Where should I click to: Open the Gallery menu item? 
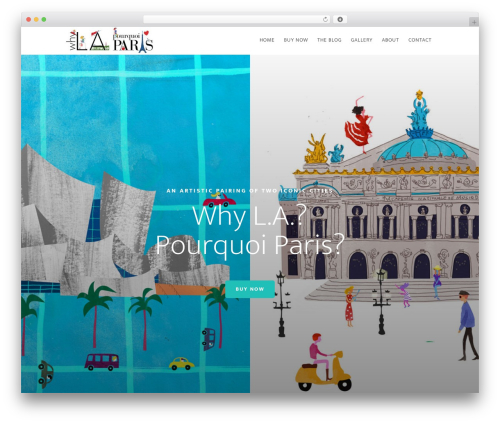(361, 40)
